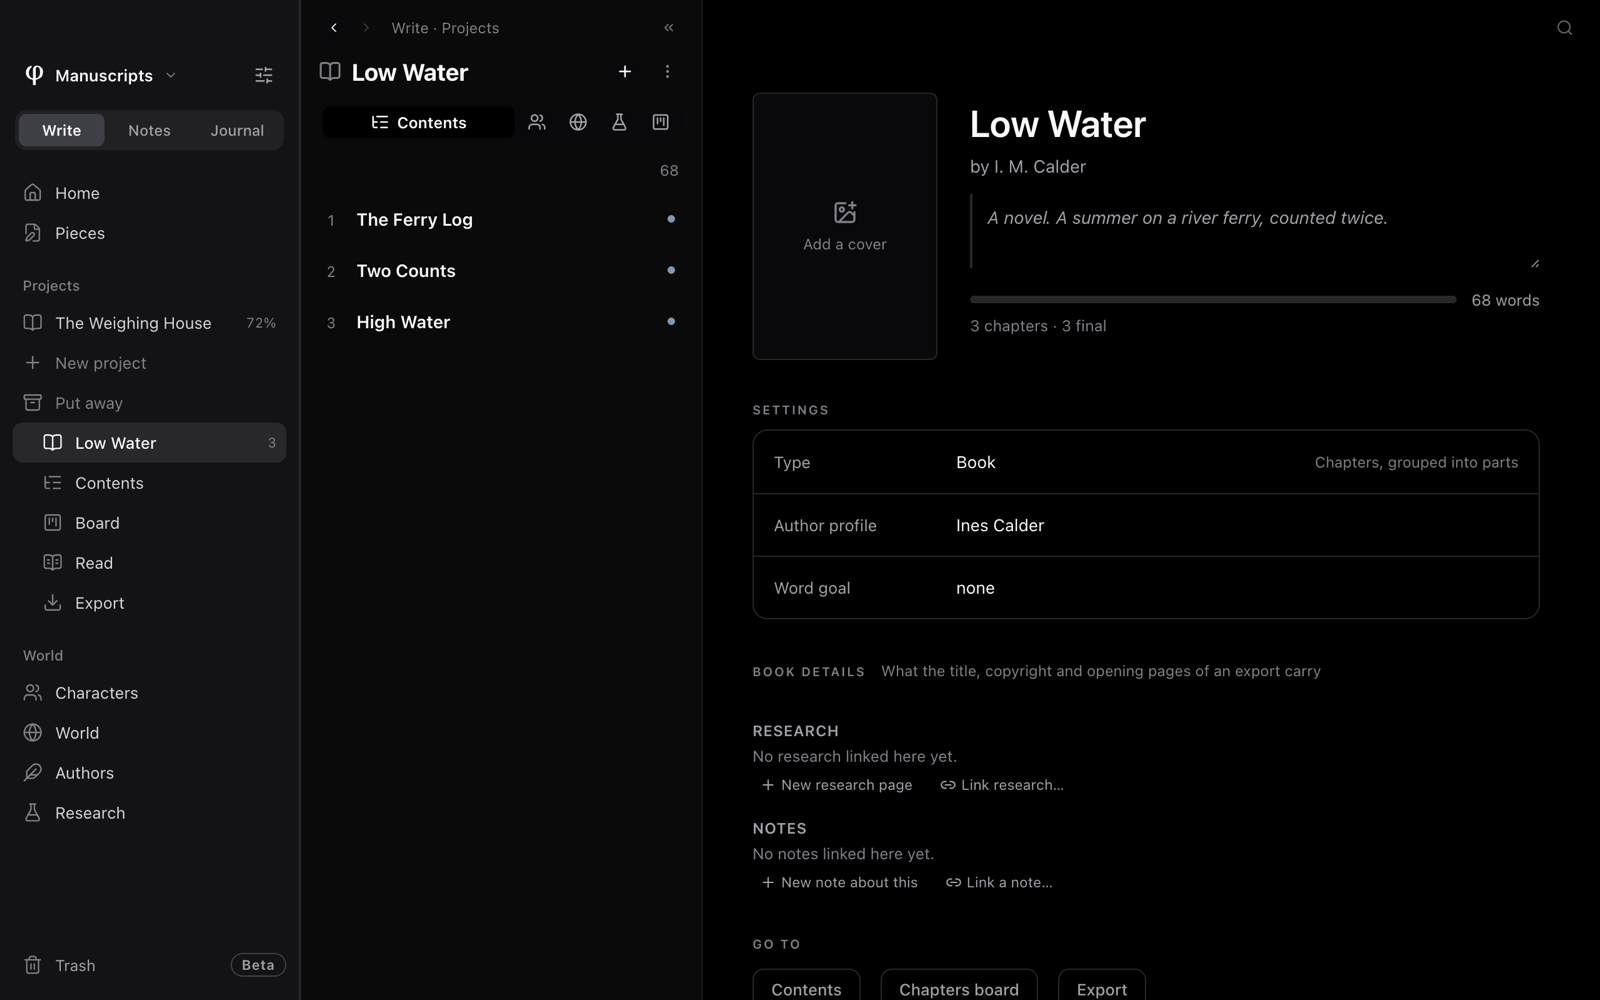Screen dimensions: 1600x1000
Task: Change the Type setting Book
Action: [1146, 462]
